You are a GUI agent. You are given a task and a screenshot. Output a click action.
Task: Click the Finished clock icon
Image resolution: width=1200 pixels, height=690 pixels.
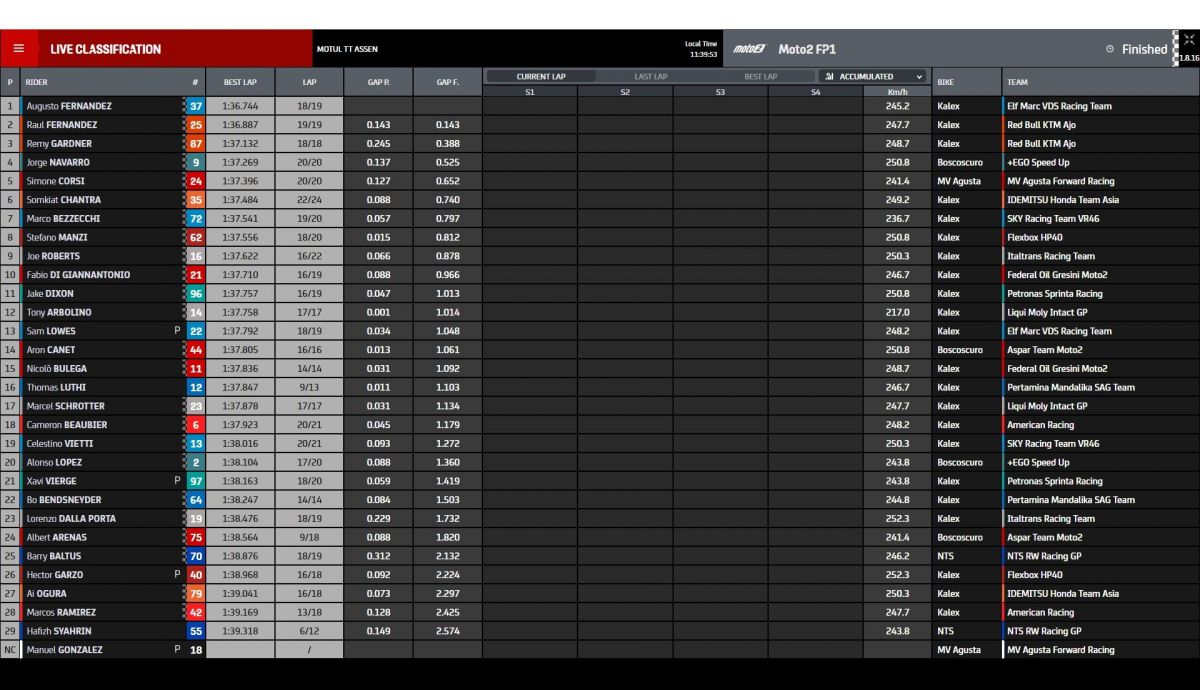point(1110,49)
